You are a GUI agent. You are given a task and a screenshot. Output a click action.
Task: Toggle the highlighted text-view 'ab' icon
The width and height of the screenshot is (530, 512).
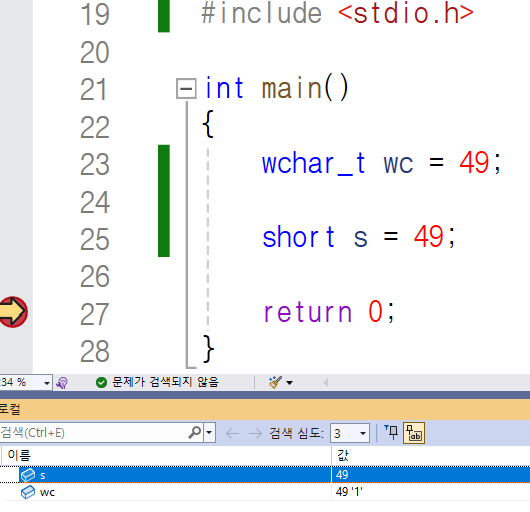tap(414, 433)
